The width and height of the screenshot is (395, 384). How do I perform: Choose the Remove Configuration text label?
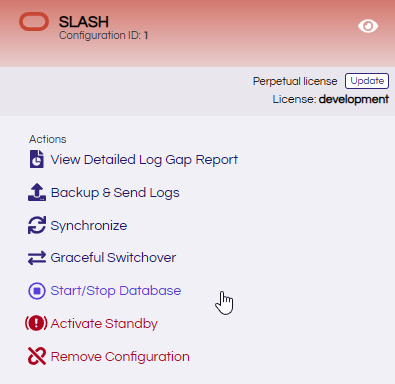(x=120, y=357)
